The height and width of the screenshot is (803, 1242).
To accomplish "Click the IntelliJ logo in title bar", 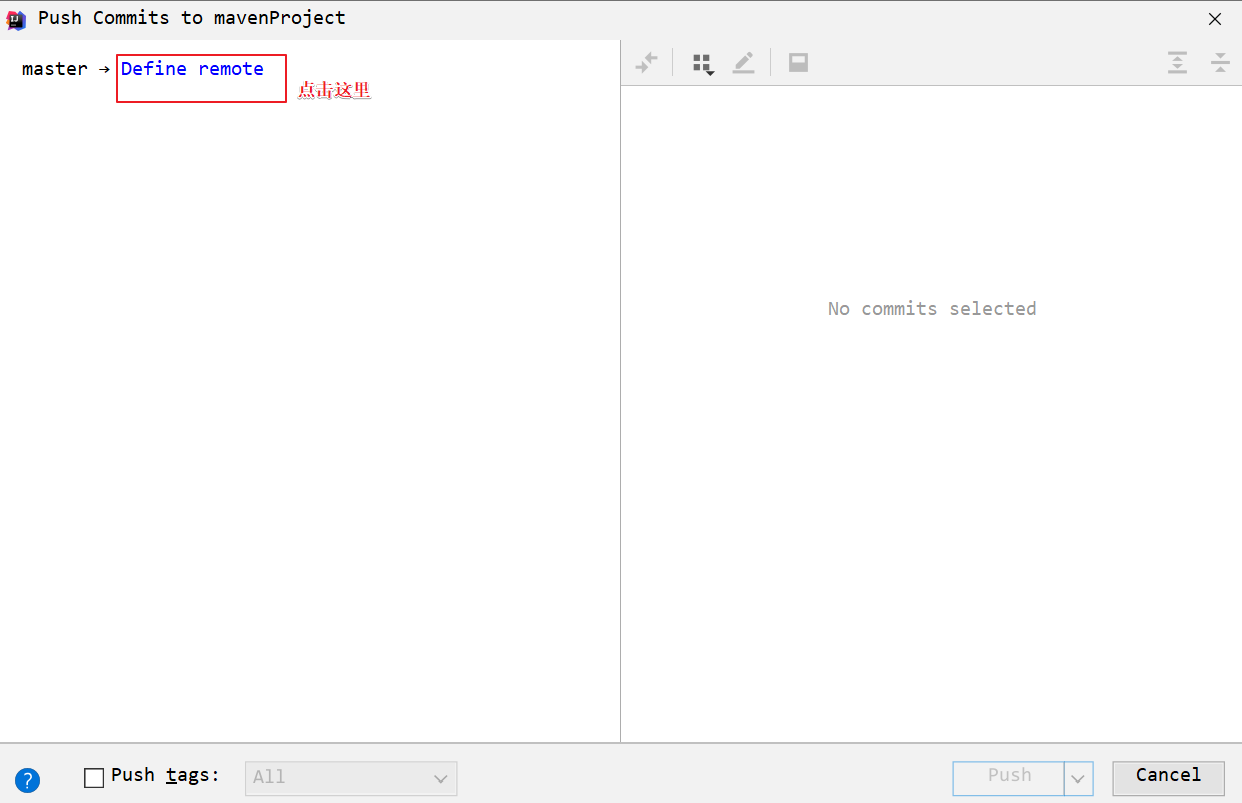I will pos(16,19).
